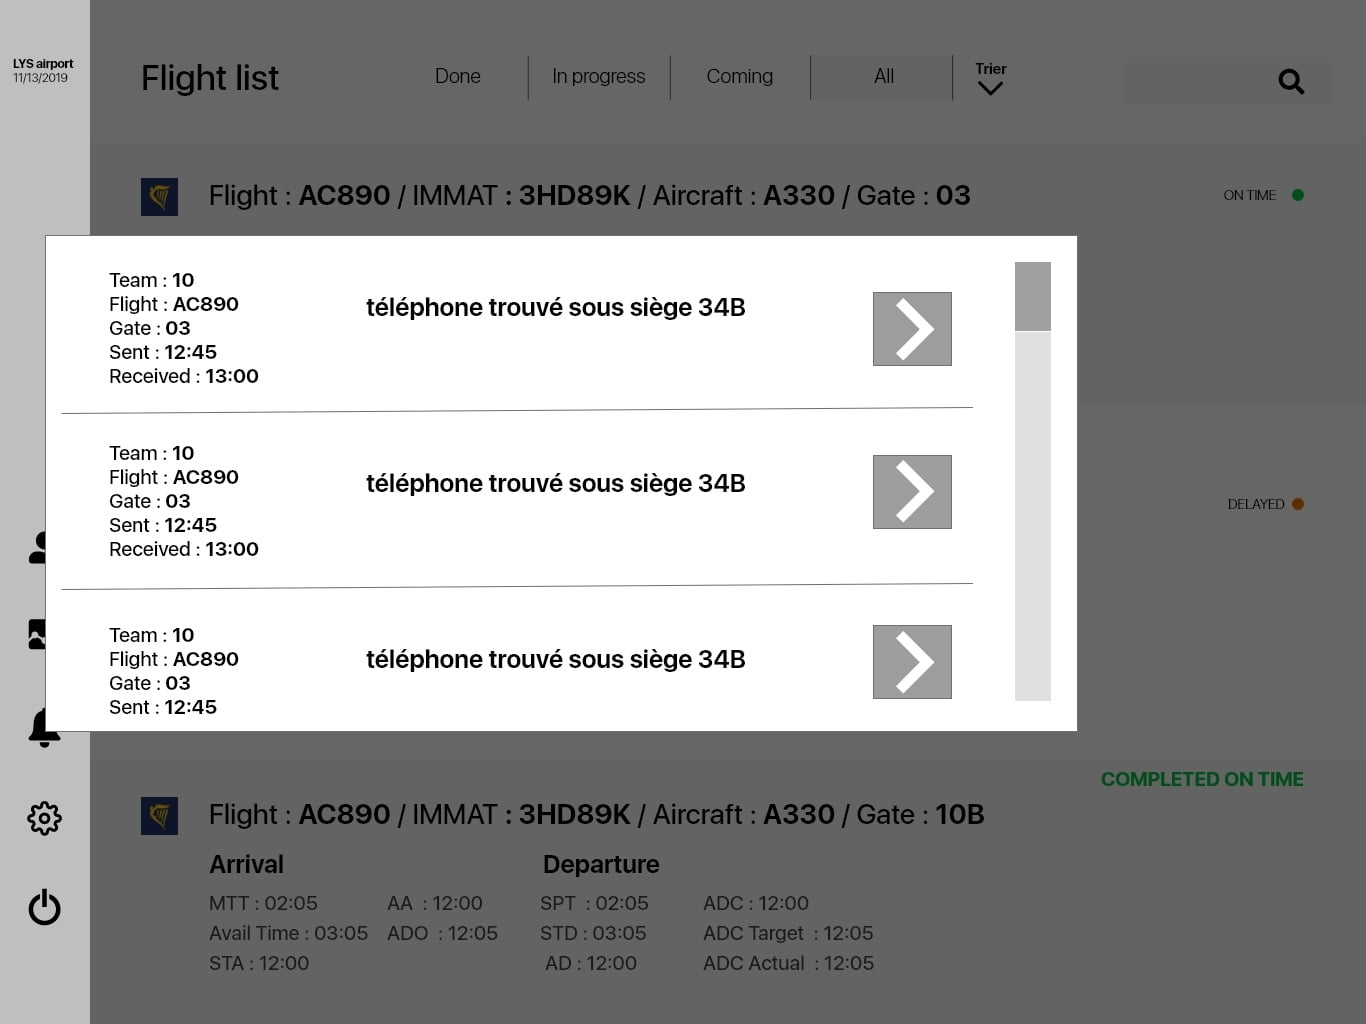1366x1024 pixels.
Task: Open third message with arrow button
Action: pyautogui.click(x=912, y=662)
